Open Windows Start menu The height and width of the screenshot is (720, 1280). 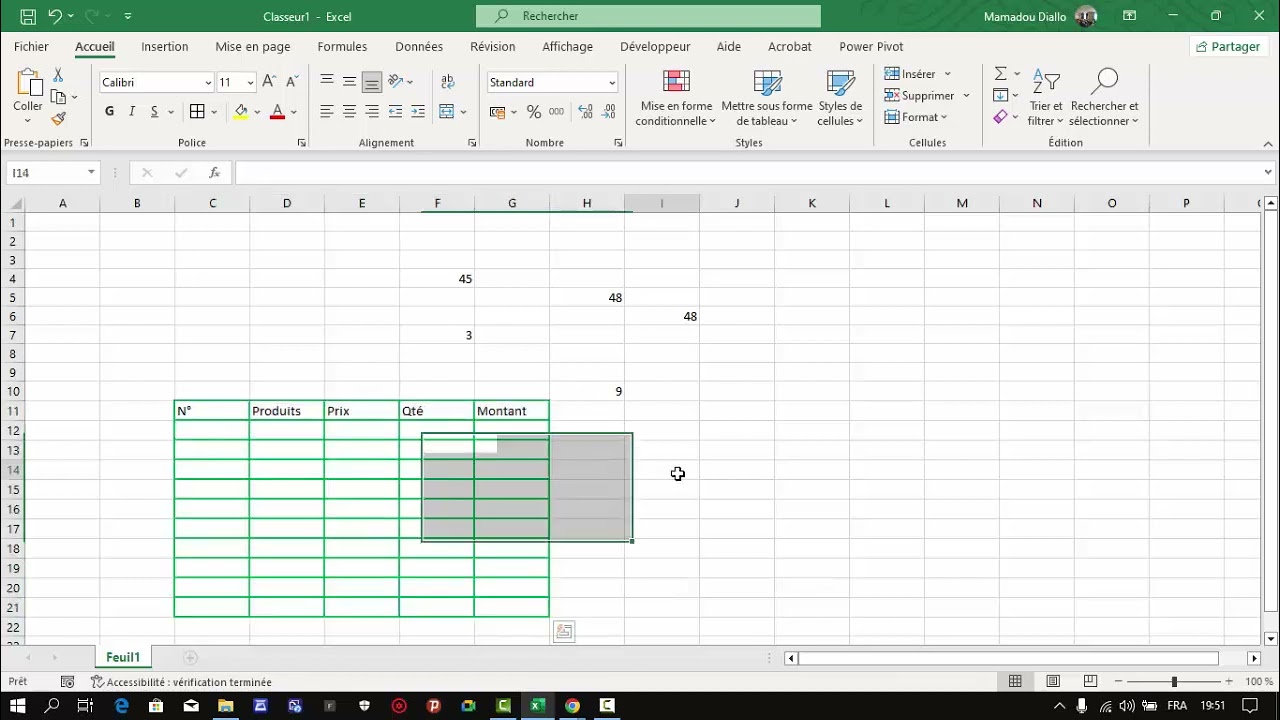18,705
